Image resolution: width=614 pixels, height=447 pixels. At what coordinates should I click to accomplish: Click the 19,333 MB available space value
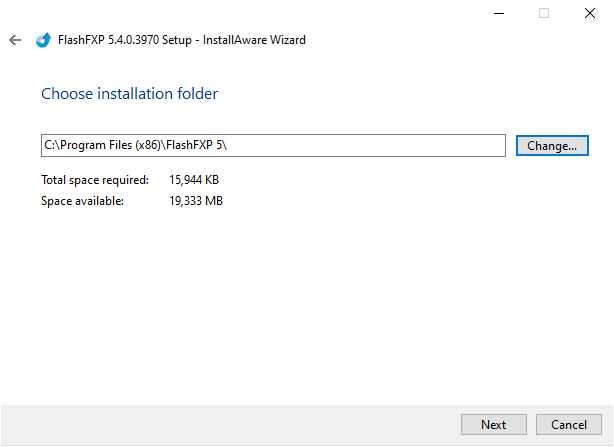coord(196,201)
